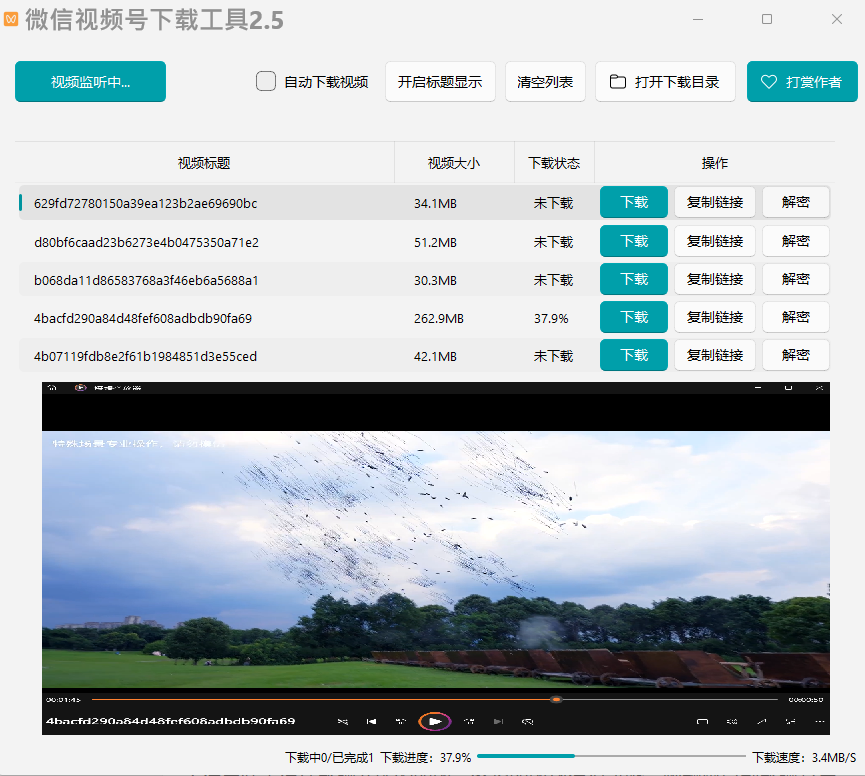This screenshot has height=776, width=865.
Task: Toggle the shuffle icon in video player
Action: (343, 721)
